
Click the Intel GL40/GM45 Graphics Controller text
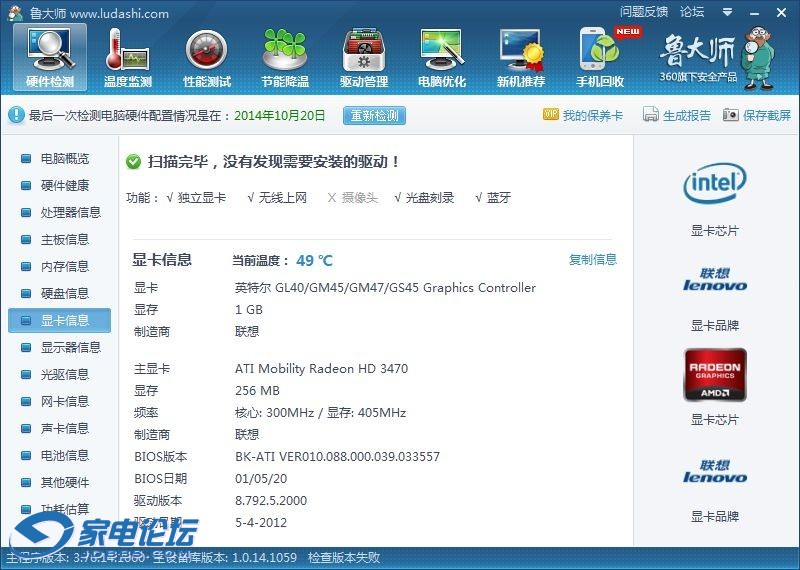click(385, 288)
